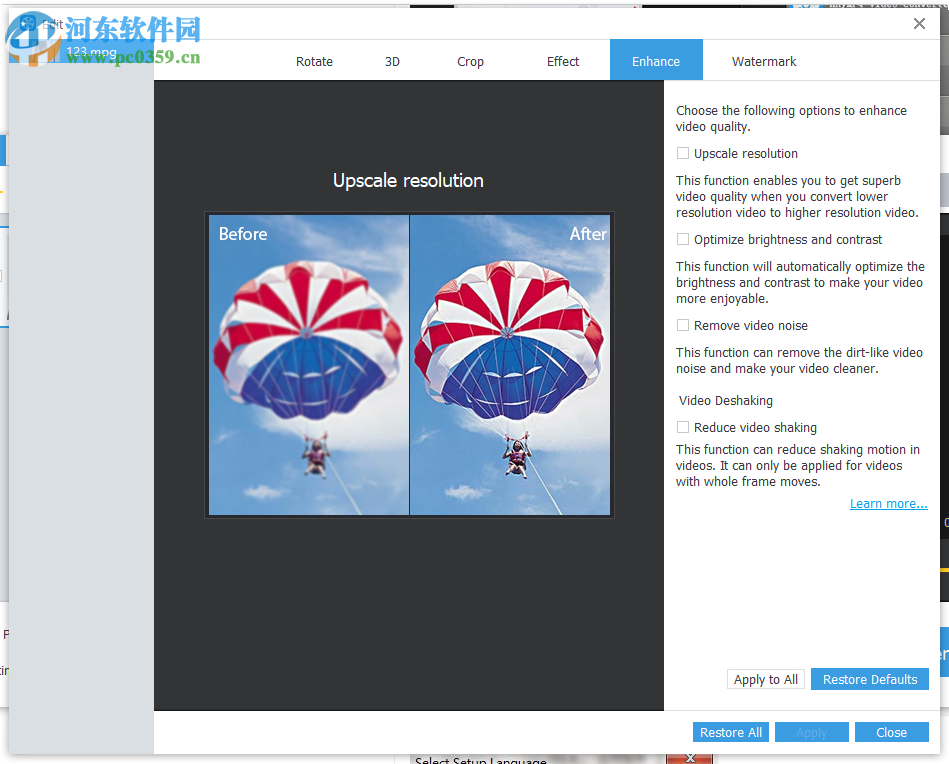
Task: Close the Select Setup Language dialog
Action: point(689,757)
